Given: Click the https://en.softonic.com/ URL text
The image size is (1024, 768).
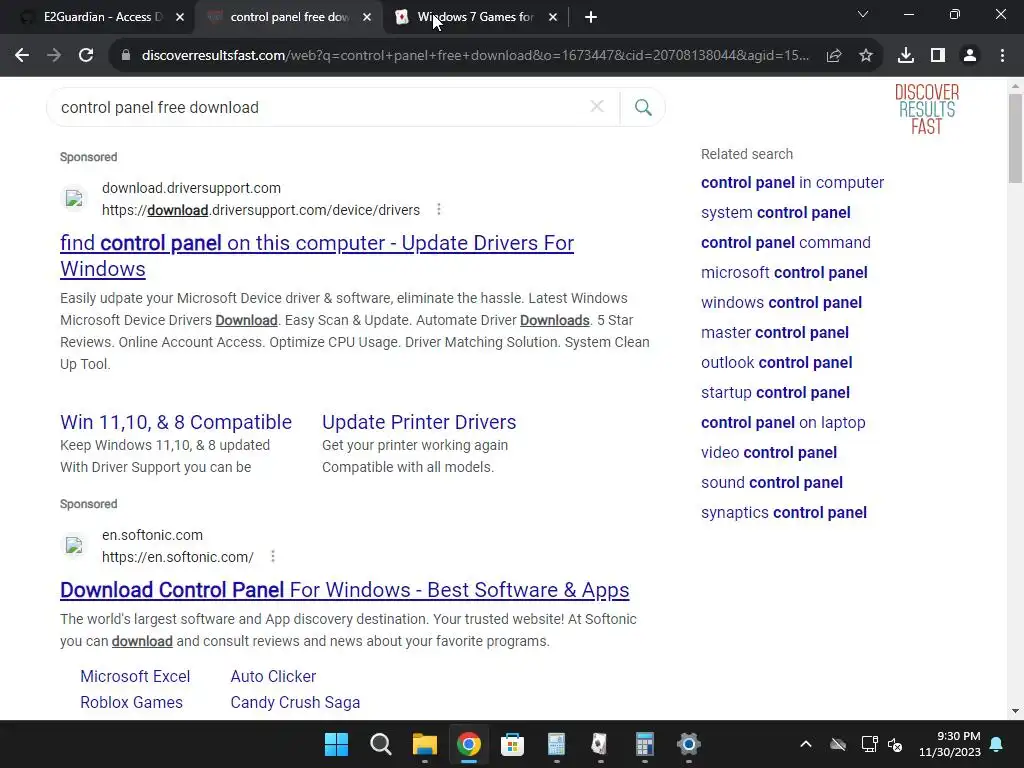Looking at the screenshot, I should [178, 556].
